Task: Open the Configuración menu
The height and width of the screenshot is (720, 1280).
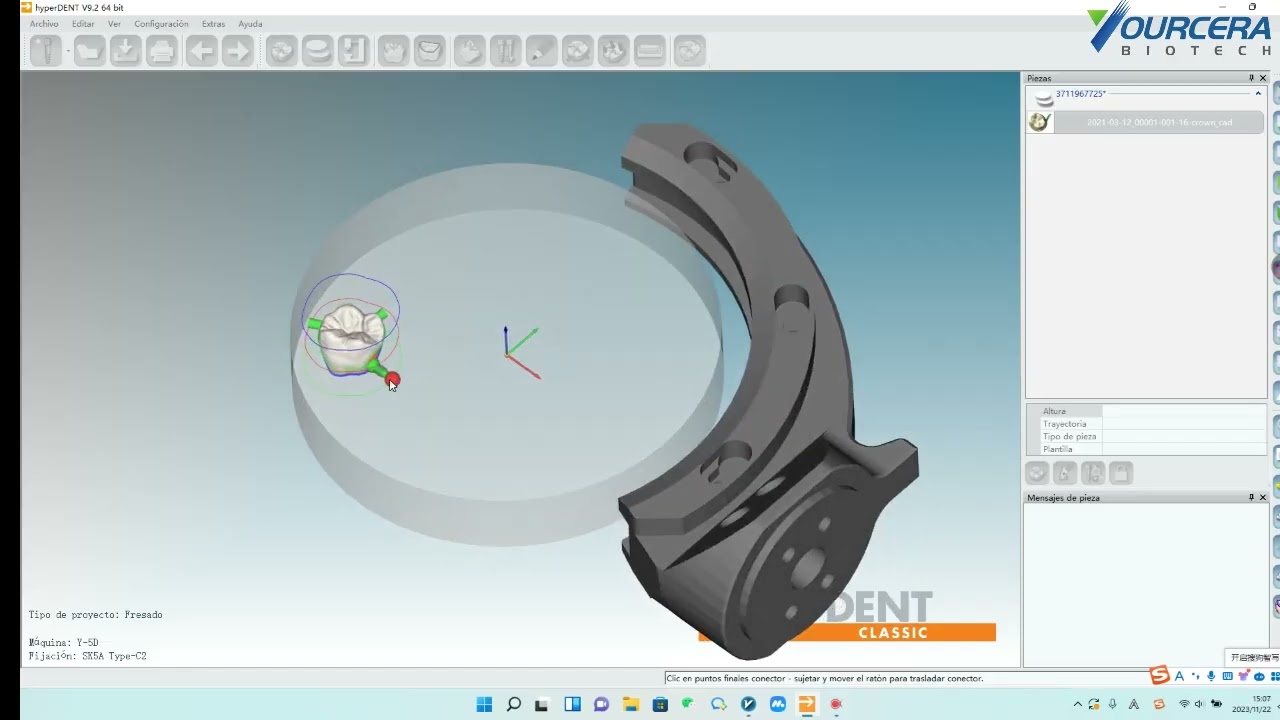Action: tap(161, 24)
